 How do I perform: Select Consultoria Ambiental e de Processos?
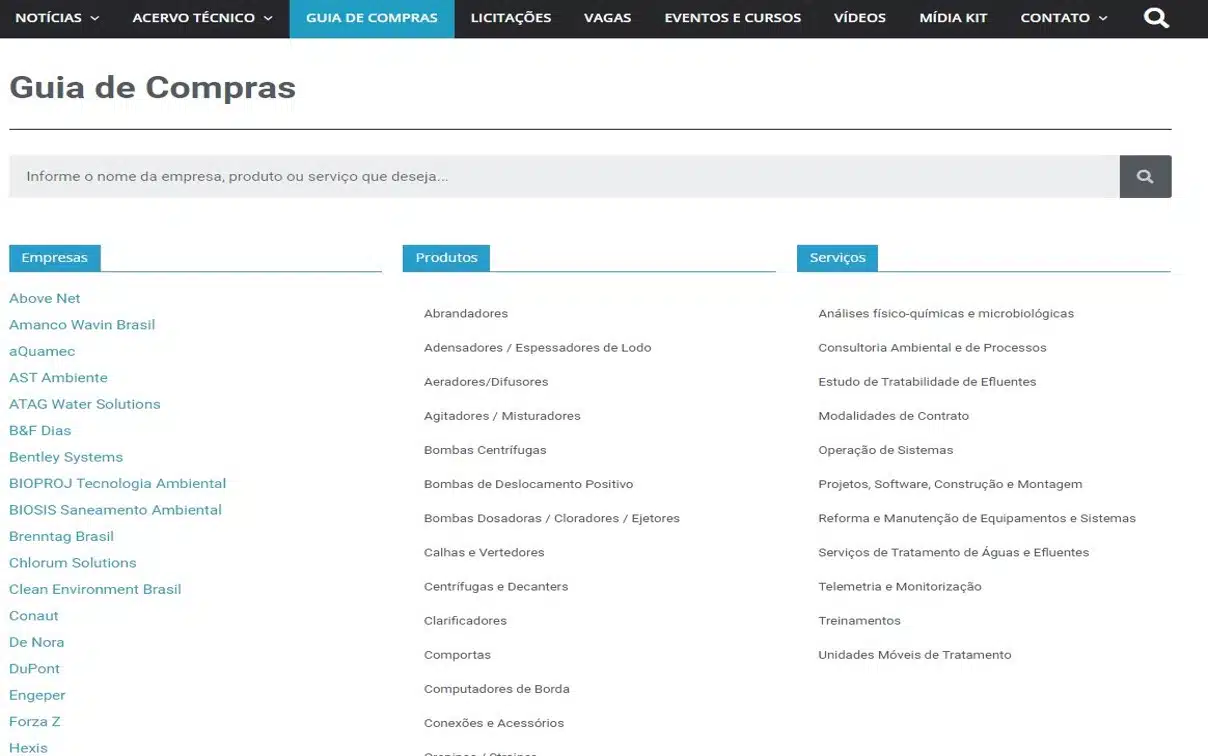932,348
